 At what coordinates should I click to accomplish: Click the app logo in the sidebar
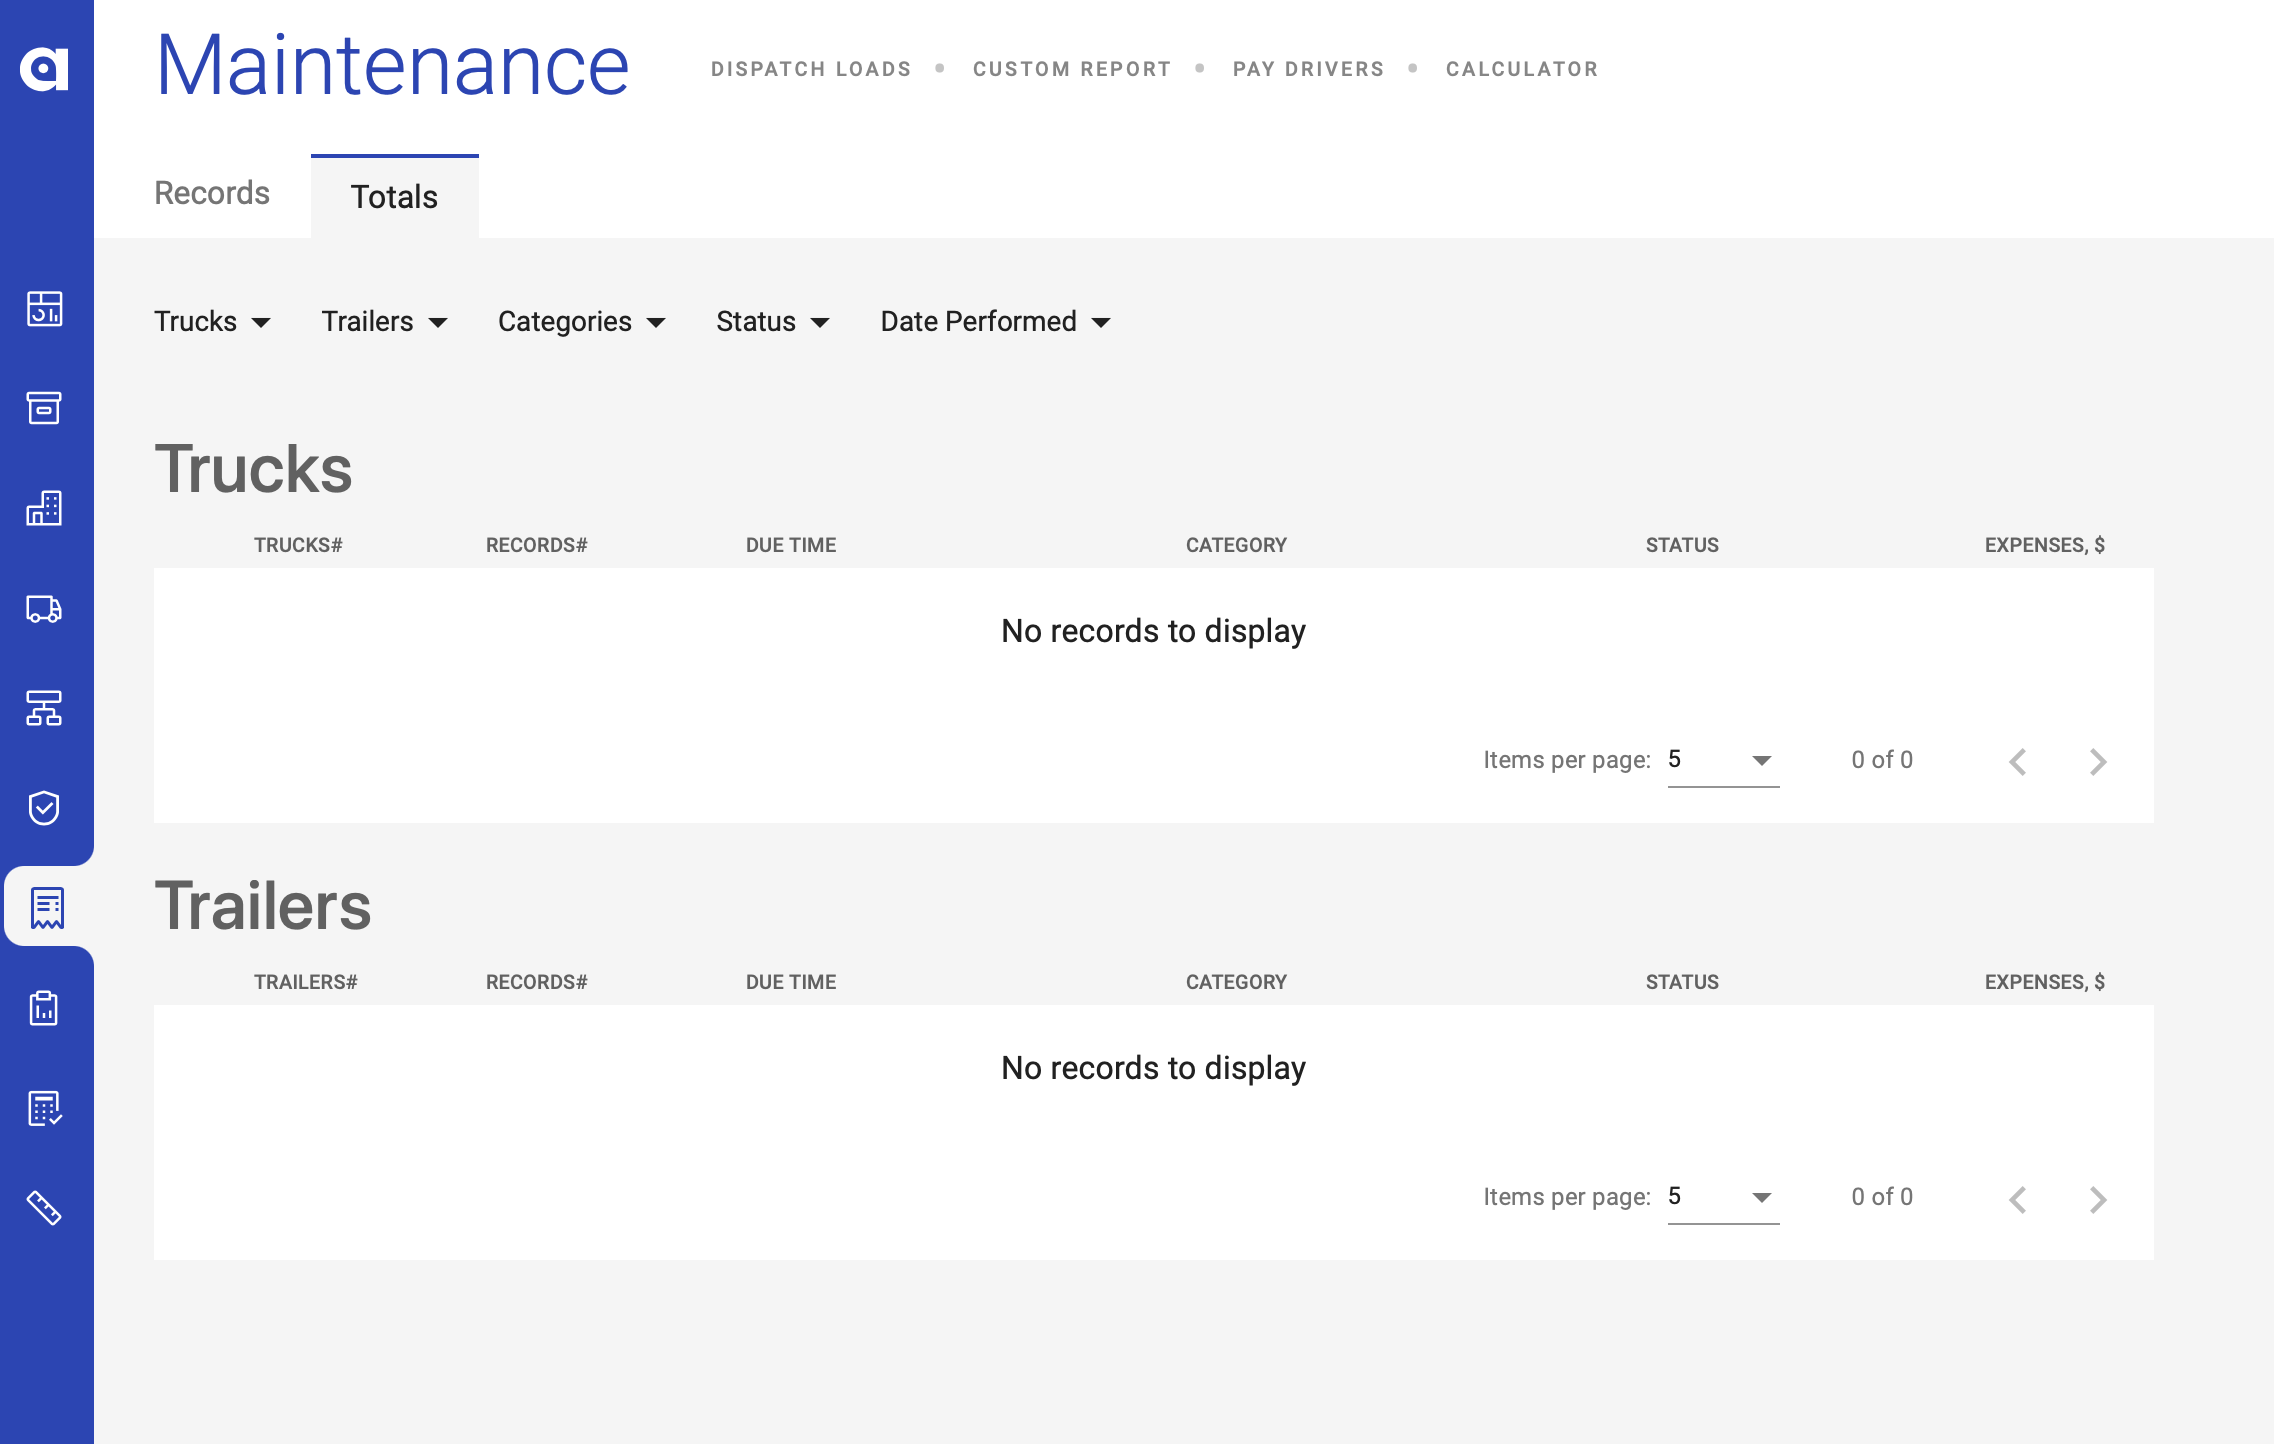pyautogui.click(x=44, y=68)
